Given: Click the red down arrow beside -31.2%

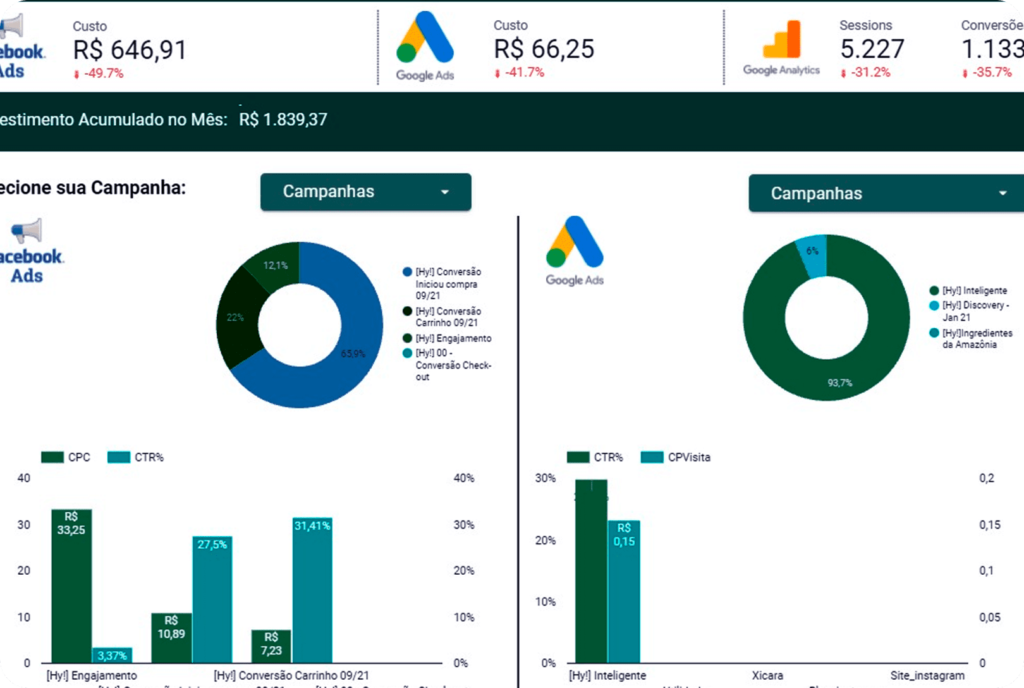Looking at the screenshot, I should (844, 74).
